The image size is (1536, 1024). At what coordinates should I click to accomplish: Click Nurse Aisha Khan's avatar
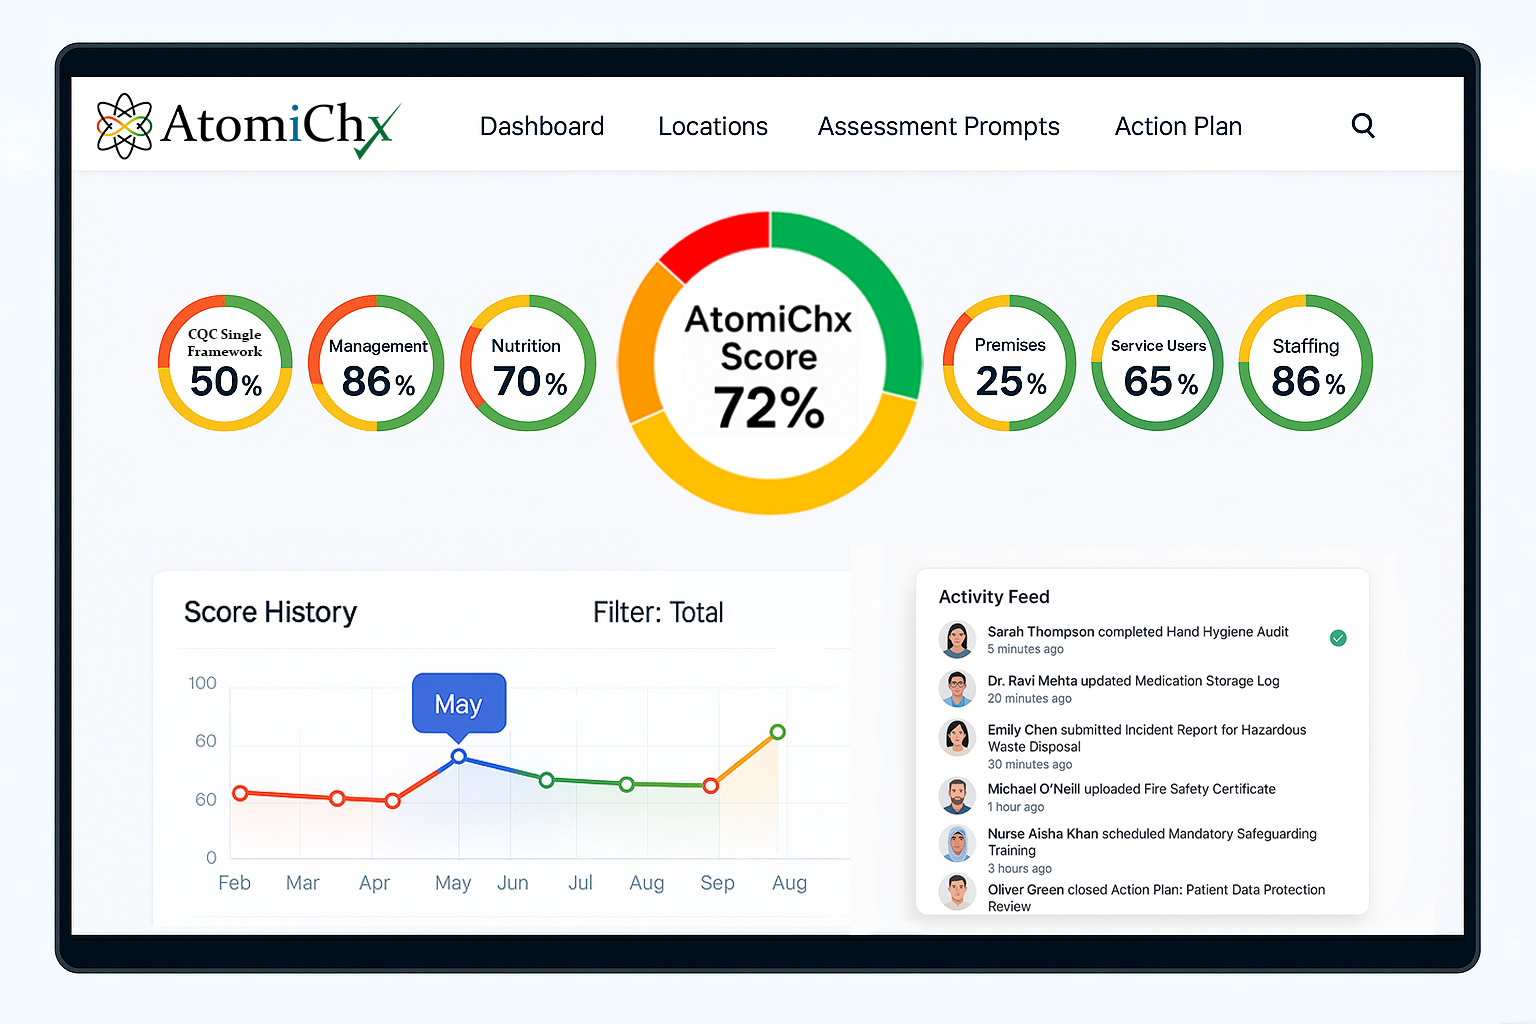pos(957,843)
